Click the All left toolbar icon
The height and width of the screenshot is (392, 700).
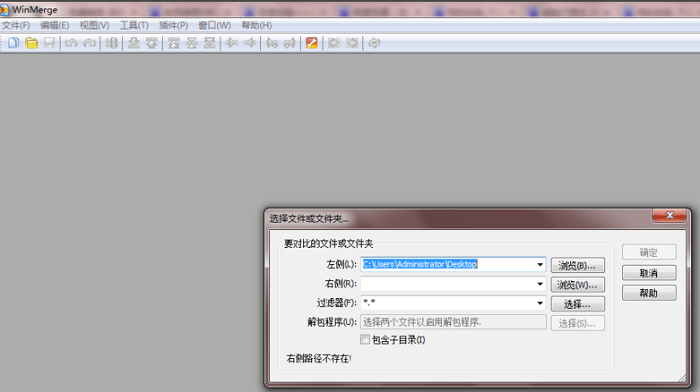tap(352, 43)
